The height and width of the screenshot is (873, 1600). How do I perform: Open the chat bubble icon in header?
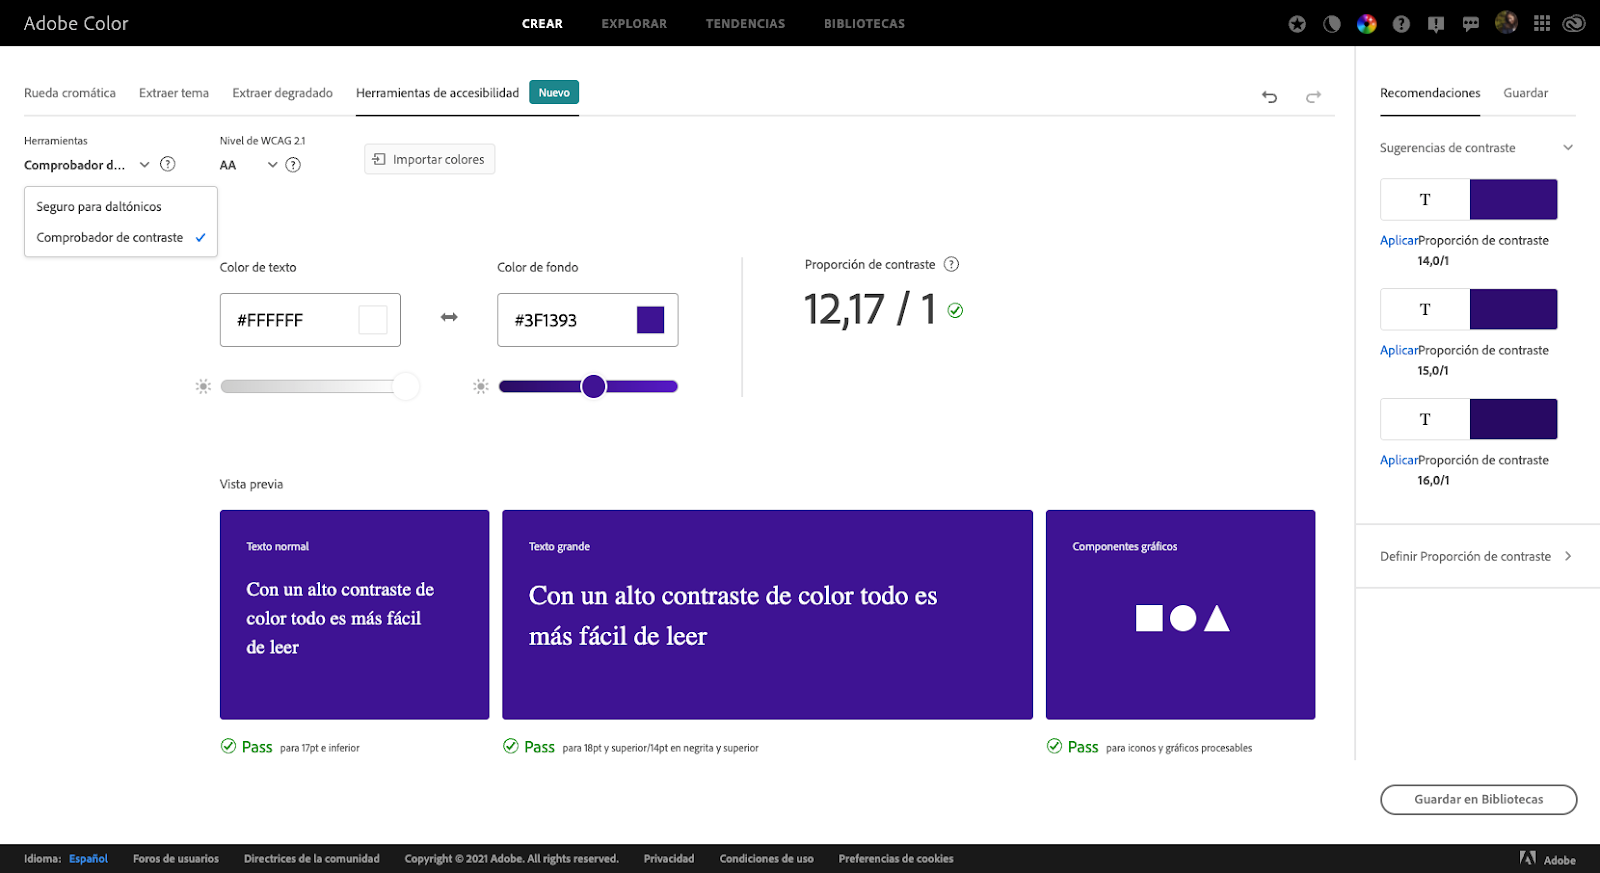point(1471,25)
